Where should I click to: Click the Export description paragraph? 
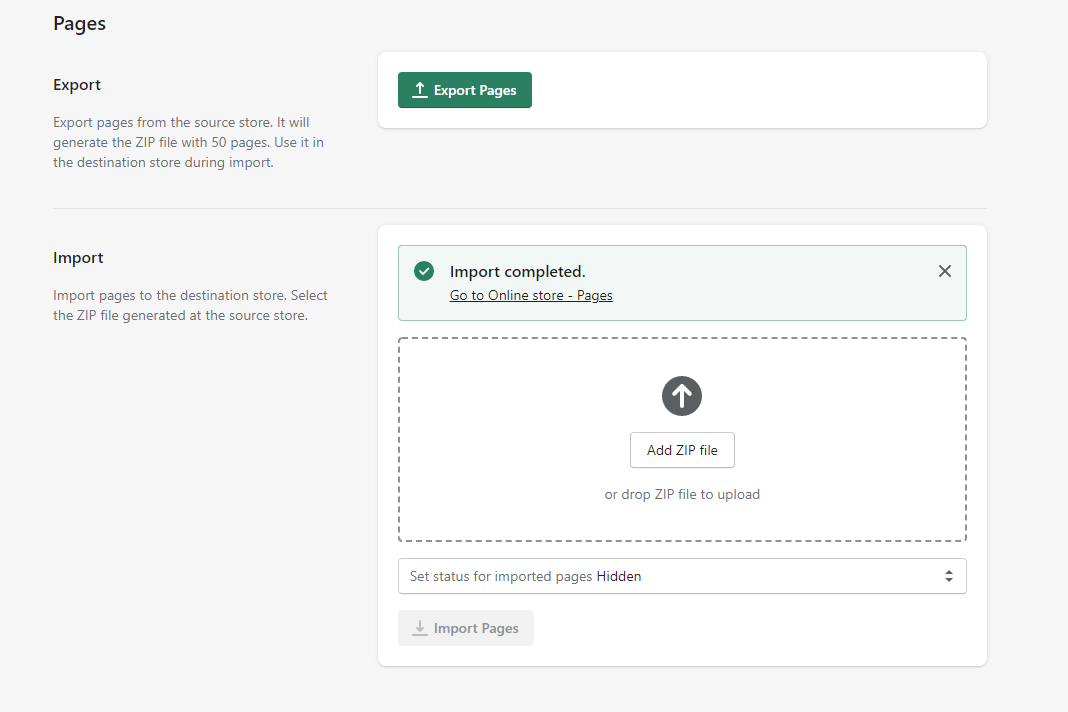pyautogui.click(x=188, y=142)
